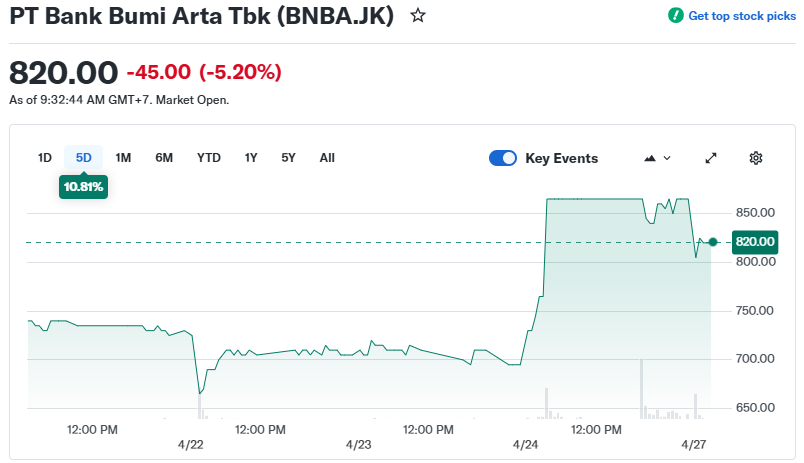Add BNBA.JK to watchlist with star icon
The height and width of the screenshot is (463, 804).
(418, 16)
